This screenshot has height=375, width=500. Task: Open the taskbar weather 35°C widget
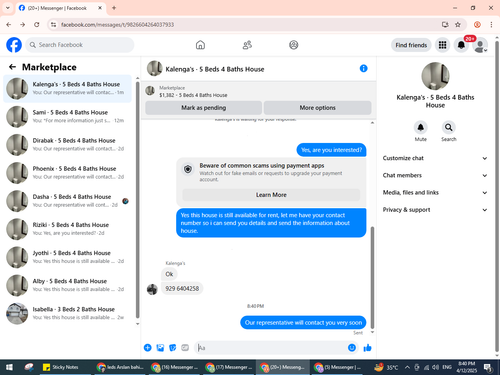click(x=386, y=367)
